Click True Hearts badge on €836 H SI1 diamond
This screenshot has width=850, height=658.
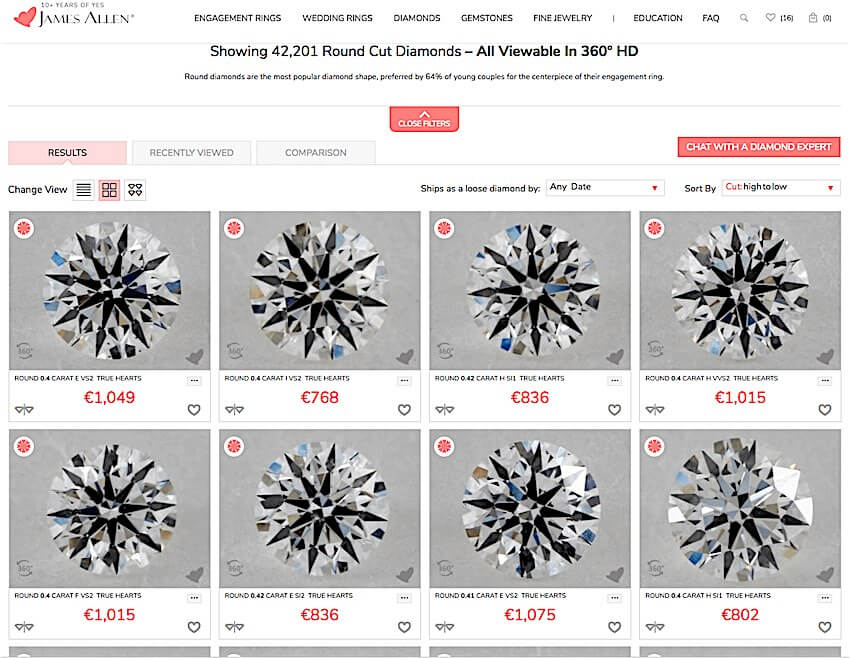coord(445,228)
